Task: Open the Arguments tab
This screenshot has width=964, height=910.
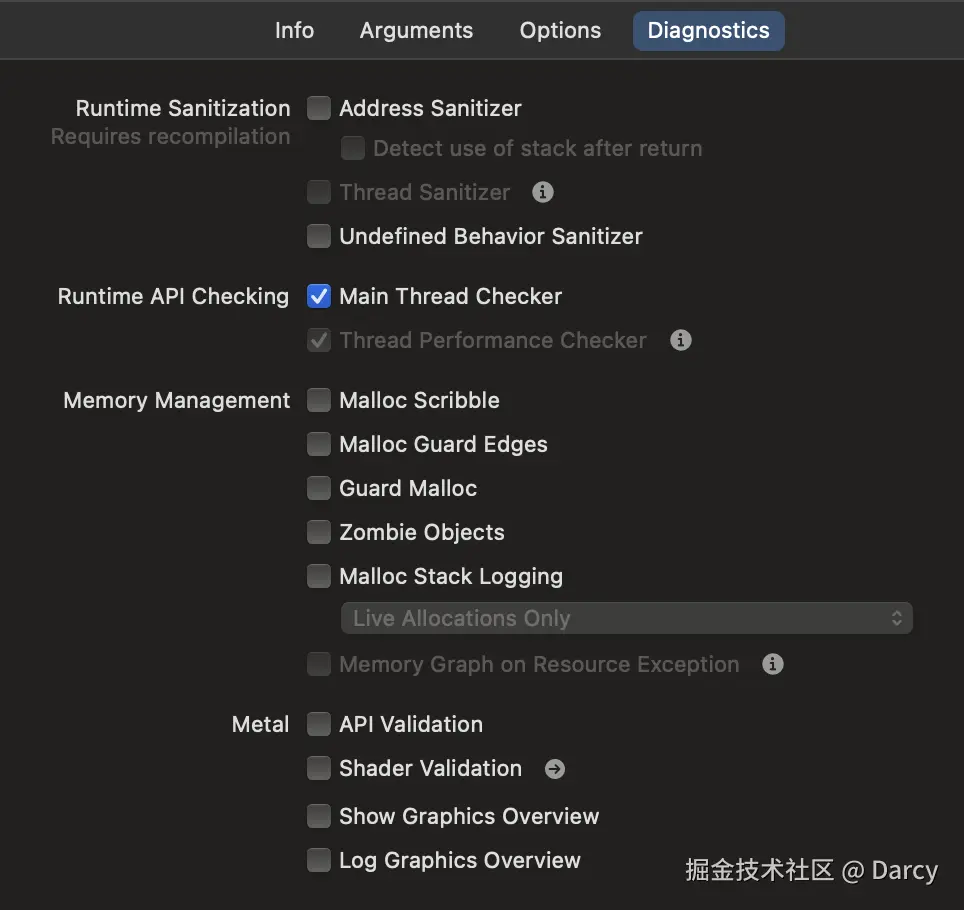Action: pos(416,30)
